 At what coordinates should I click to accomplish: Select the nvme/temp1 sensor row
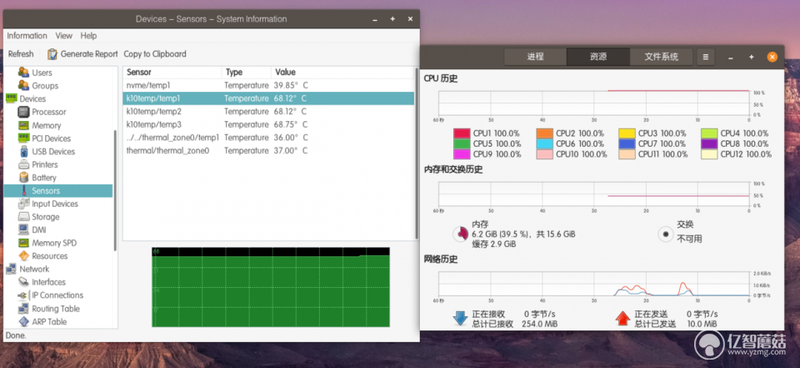click(x=268, y=85)
